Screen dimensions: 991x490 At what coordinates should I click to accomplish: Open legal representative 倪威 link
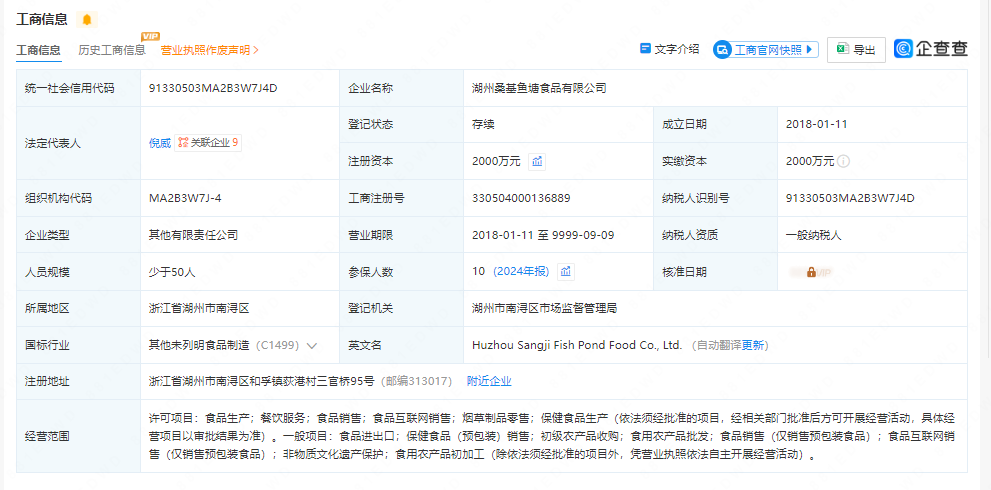click(159, 143)
